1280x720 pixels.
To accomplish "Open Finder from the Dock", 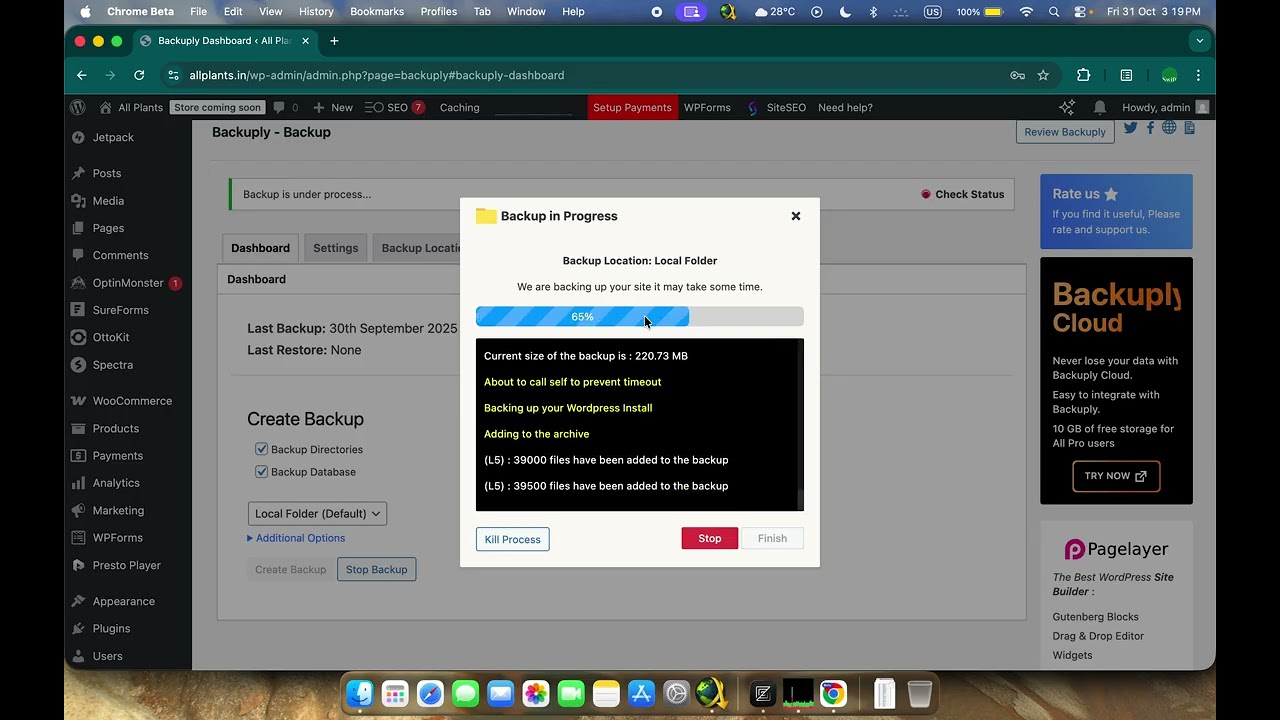I will coord(360,693).
